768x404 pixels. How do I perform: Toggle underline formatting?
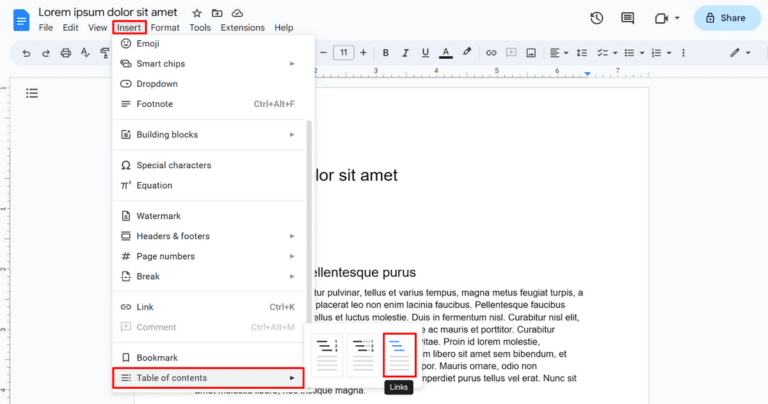(x=425, y=53)
